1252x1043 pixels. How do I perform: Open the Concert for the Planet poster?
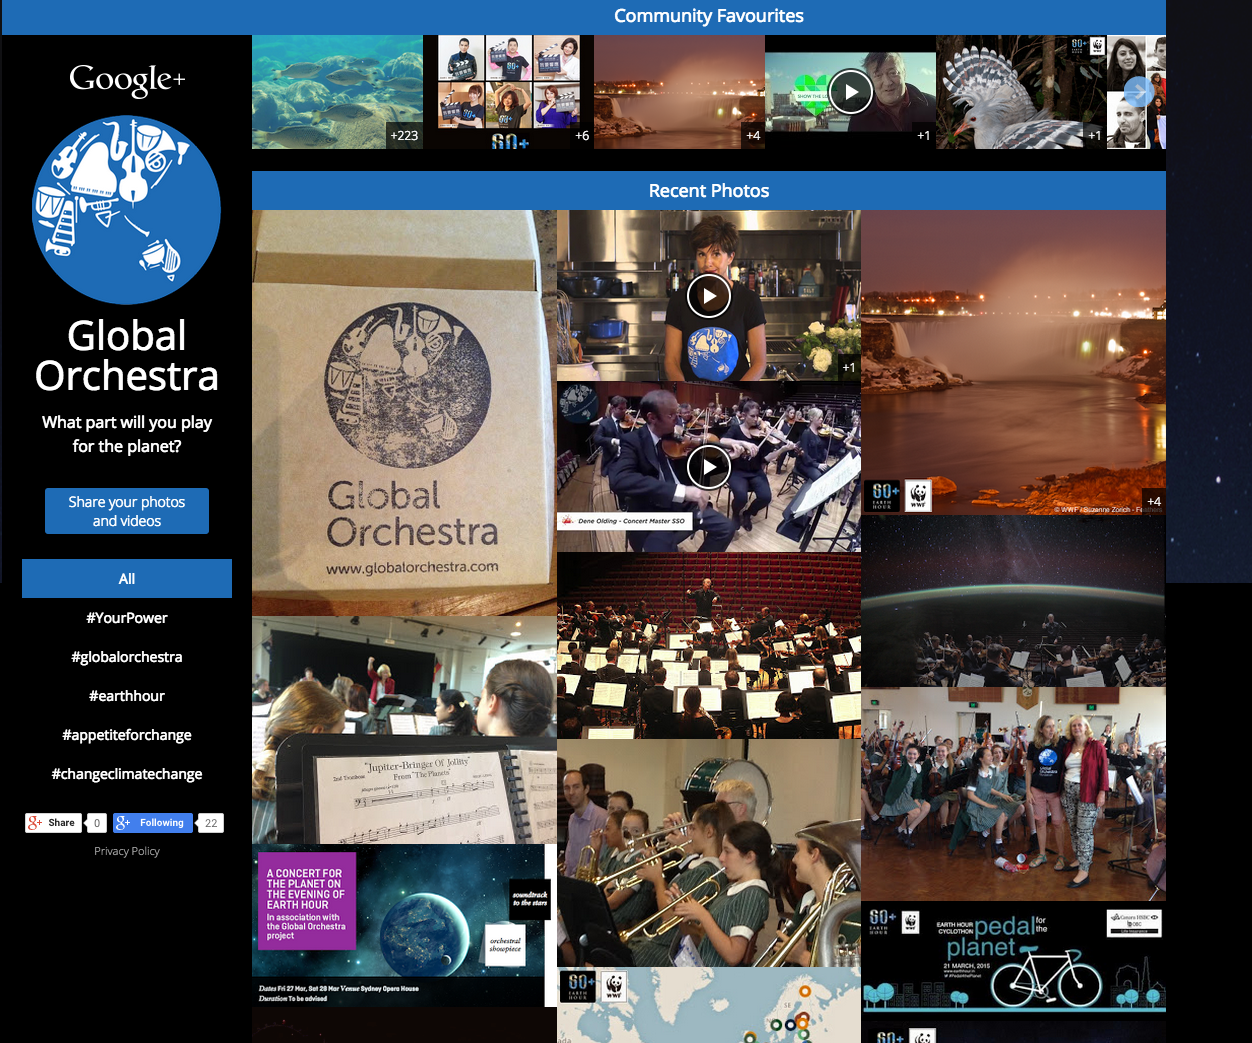click(404, 925)
